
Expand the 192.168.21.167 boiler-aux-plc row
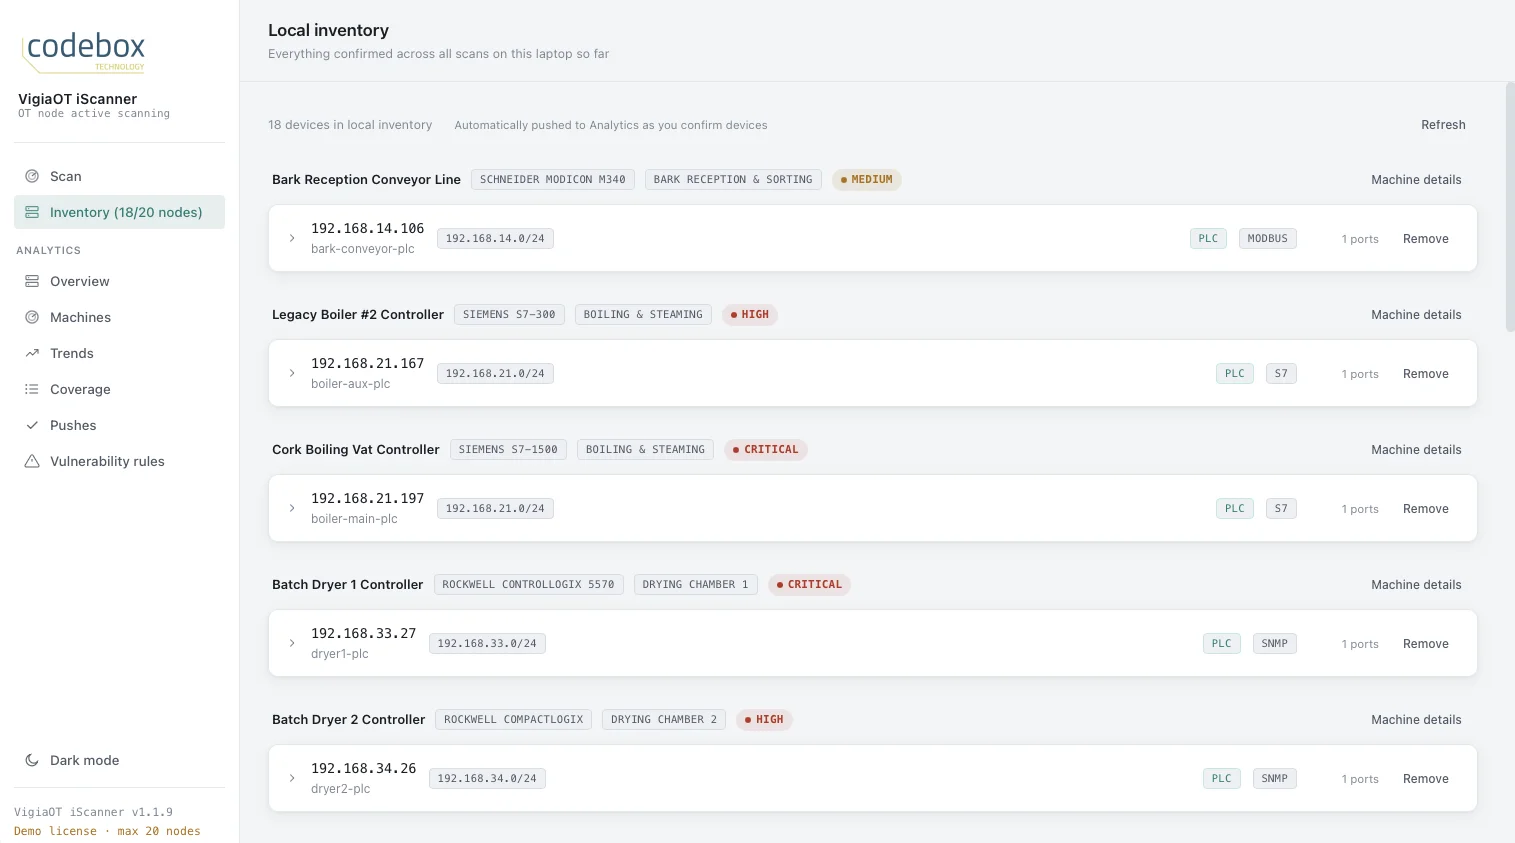(x=292, y=373)
